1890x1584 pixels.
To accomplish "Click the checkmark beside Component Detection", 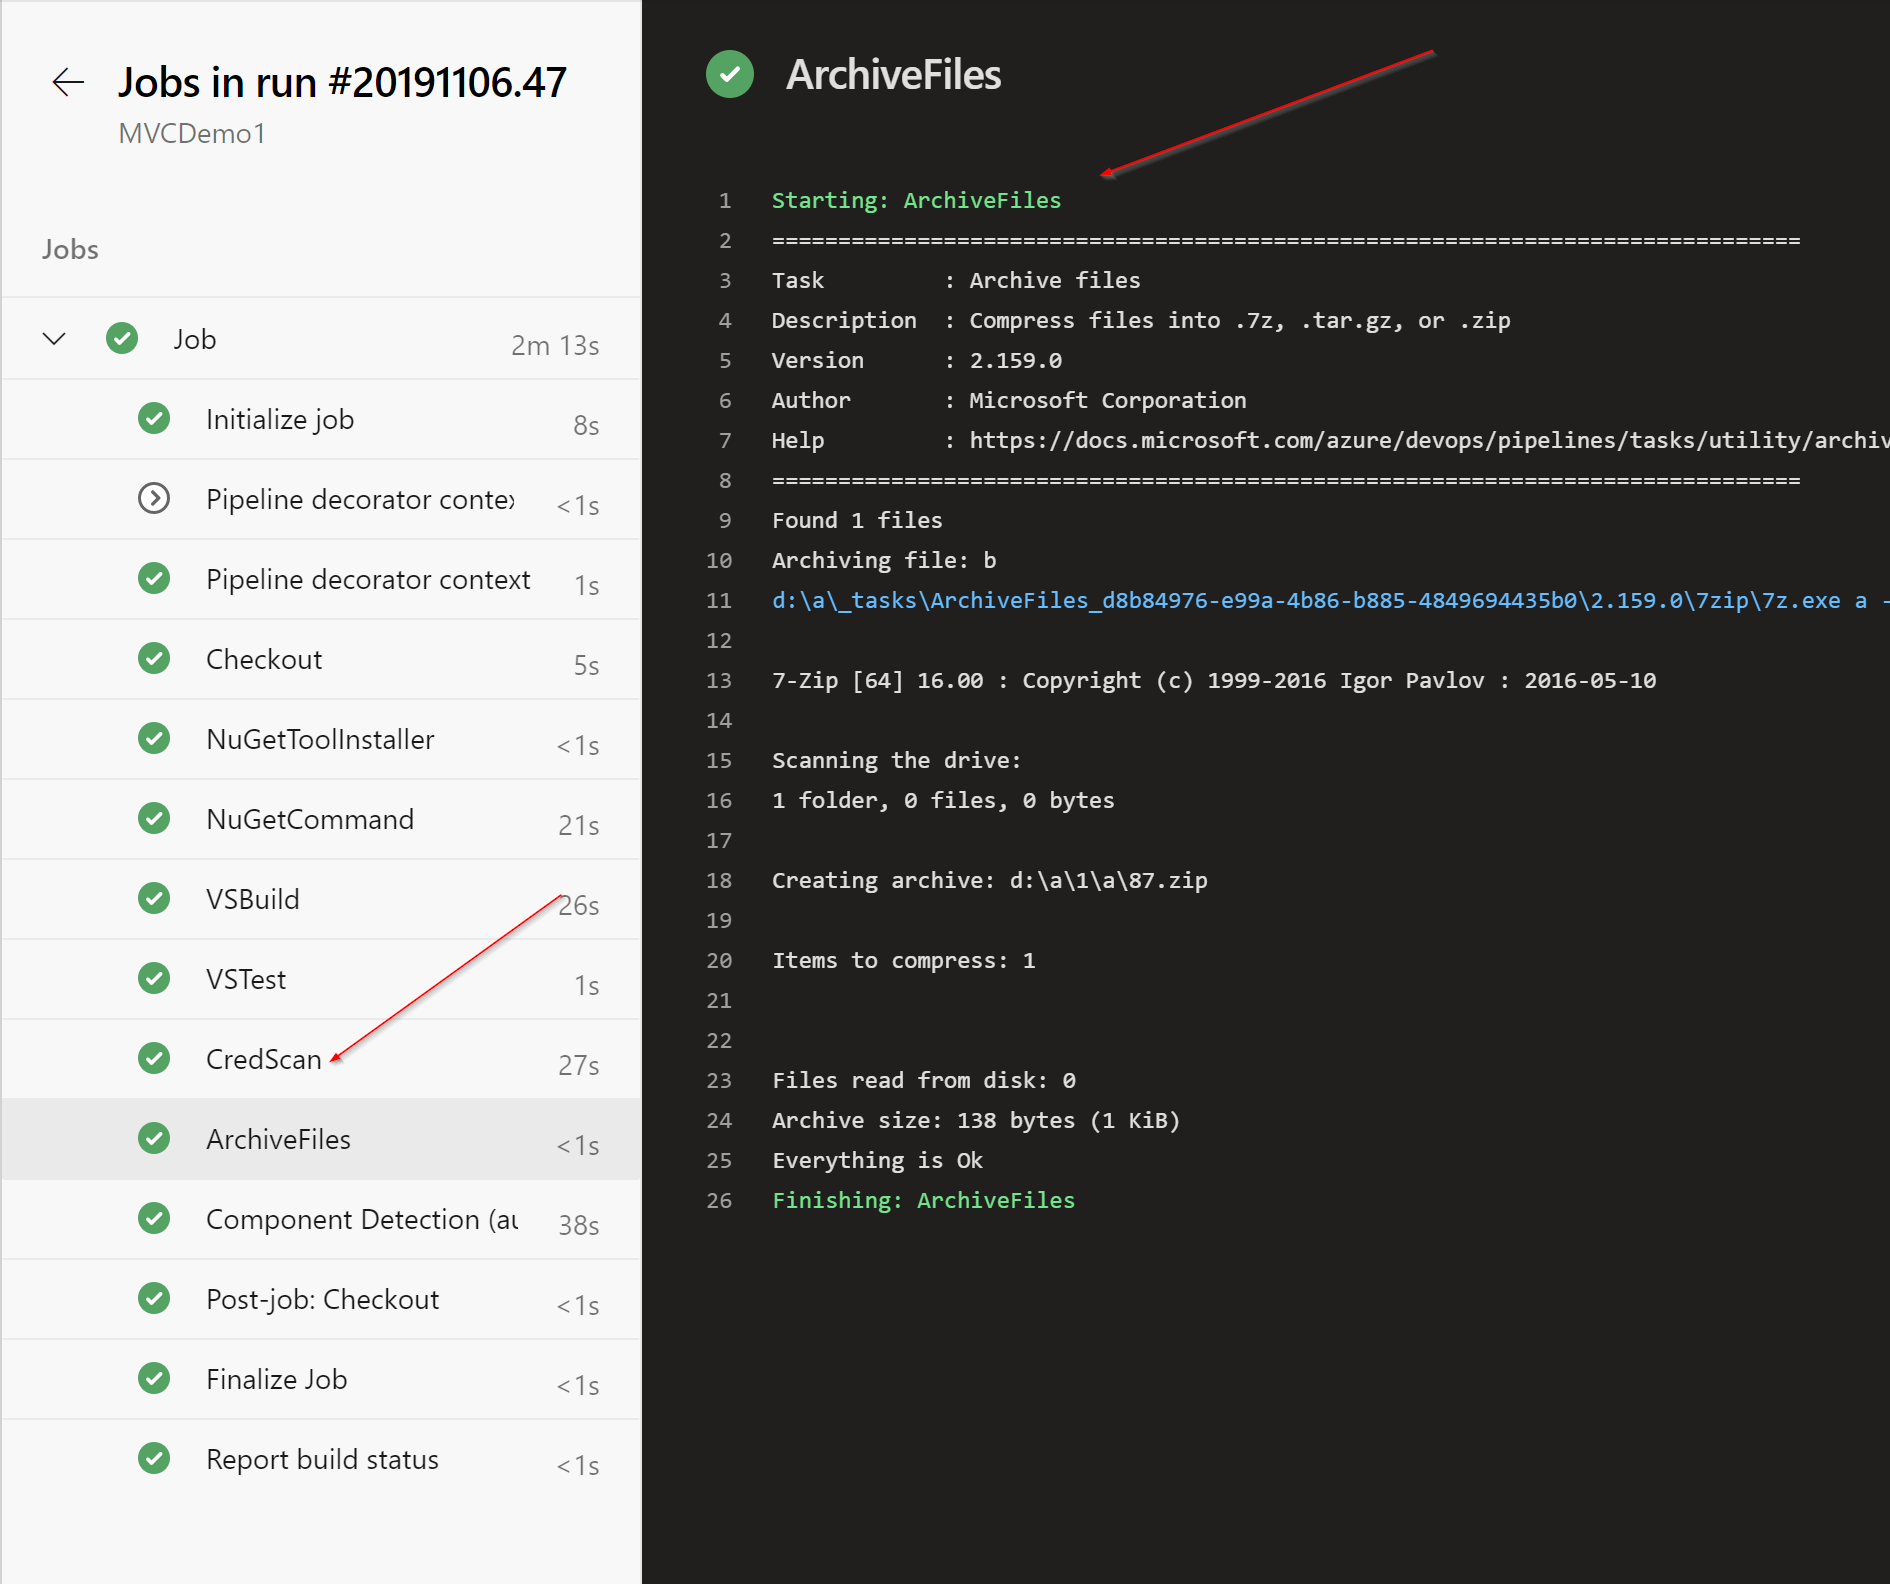I will pyautogui.click(x=154, y=1218).
